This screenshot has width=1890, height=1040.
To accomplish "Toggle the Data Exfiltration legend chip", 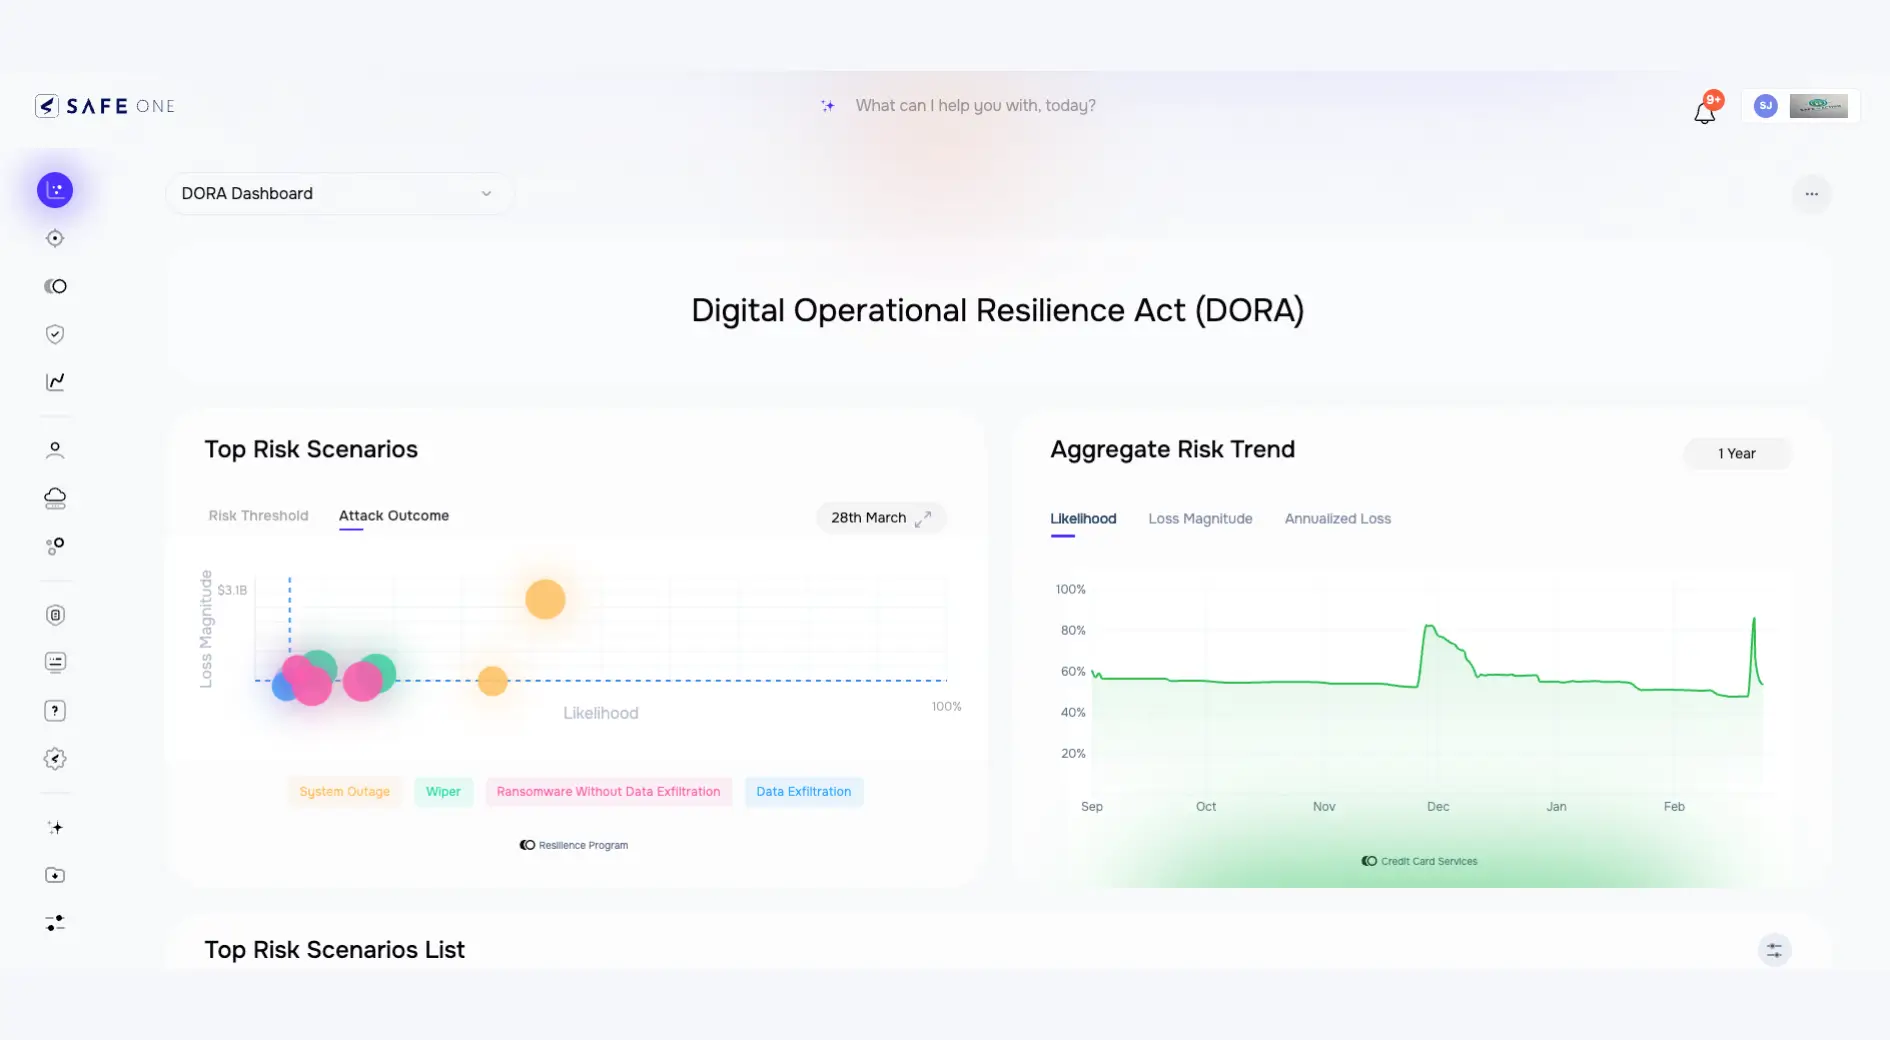I will 803,792.
